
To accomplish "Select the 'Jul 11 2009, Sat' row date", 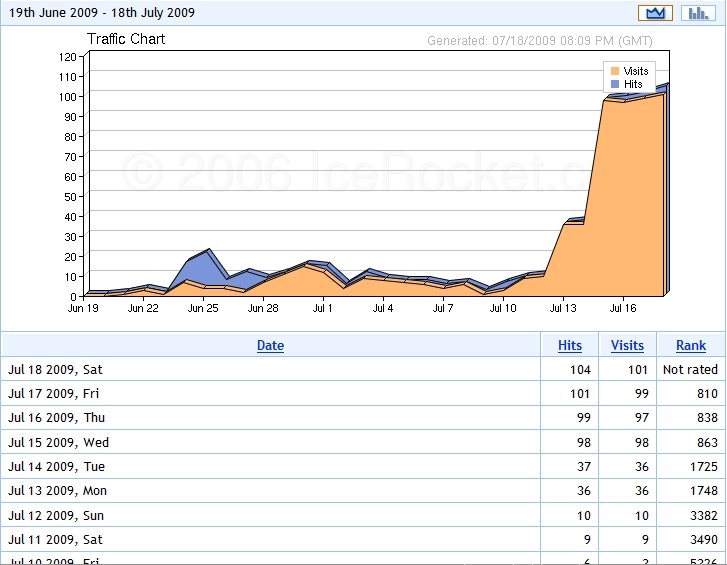I will 55,540.
